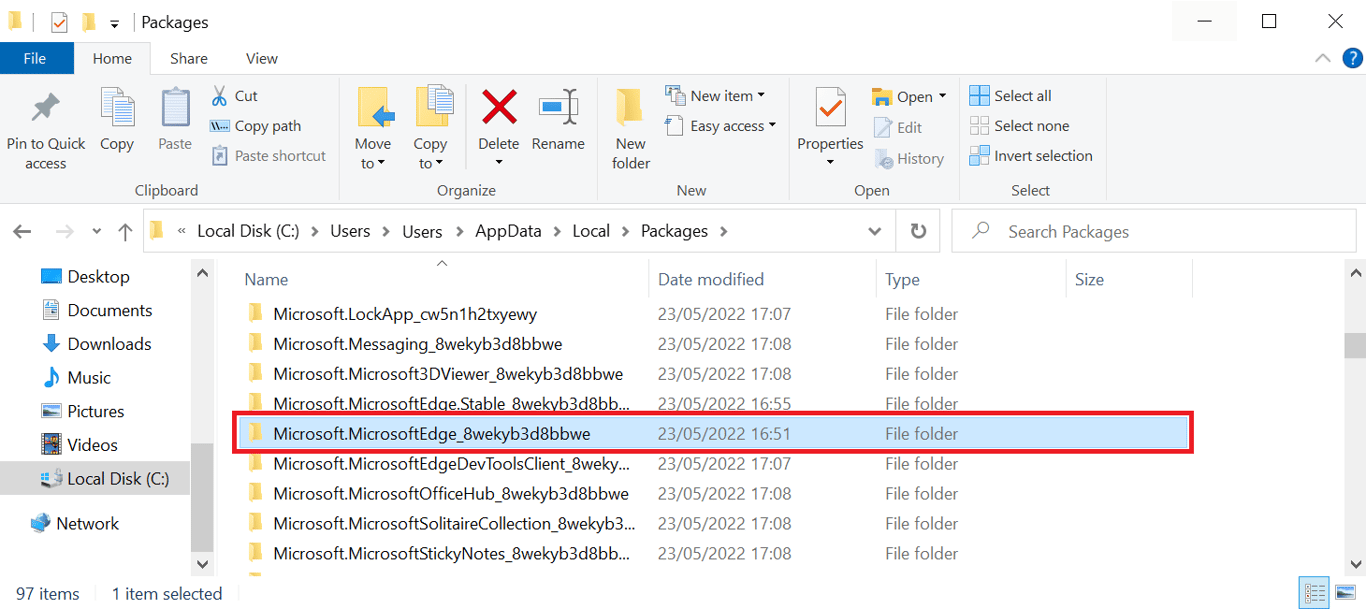Pin current folder to Quick access
Viewport: 1366px width, 609px height.
(45, 127)
